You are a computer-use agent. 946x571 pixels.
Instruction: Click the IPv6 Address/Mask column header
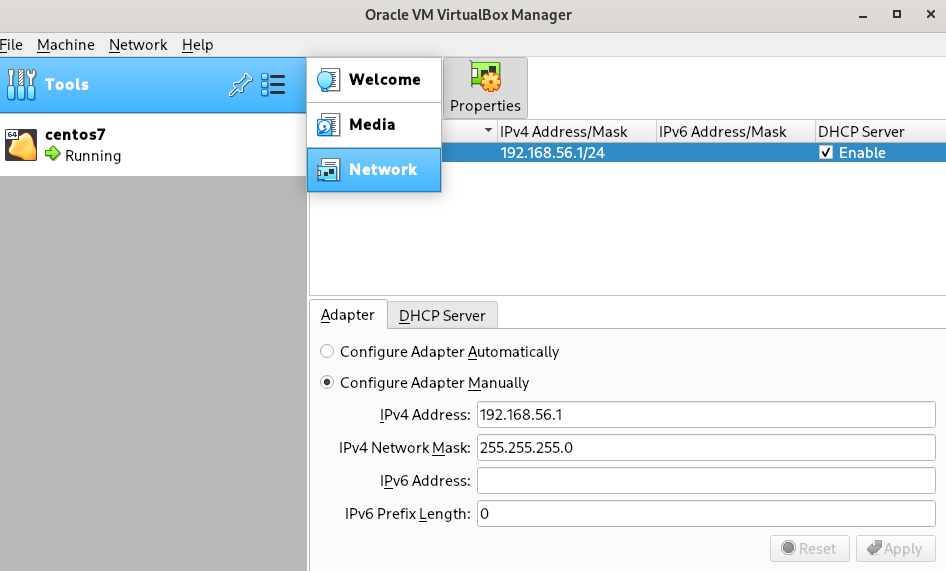(735, 132)
